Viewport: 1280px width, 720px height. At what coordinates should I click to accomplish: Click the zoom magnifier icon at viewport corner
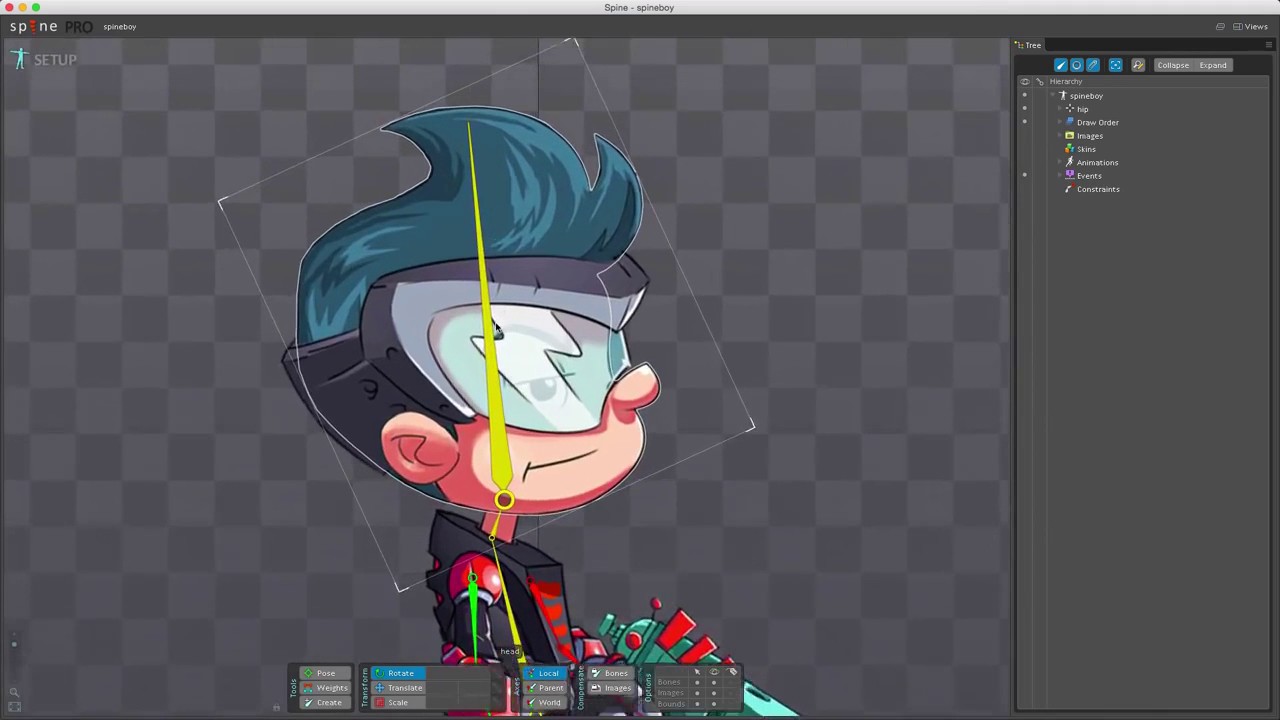(14, 692)
